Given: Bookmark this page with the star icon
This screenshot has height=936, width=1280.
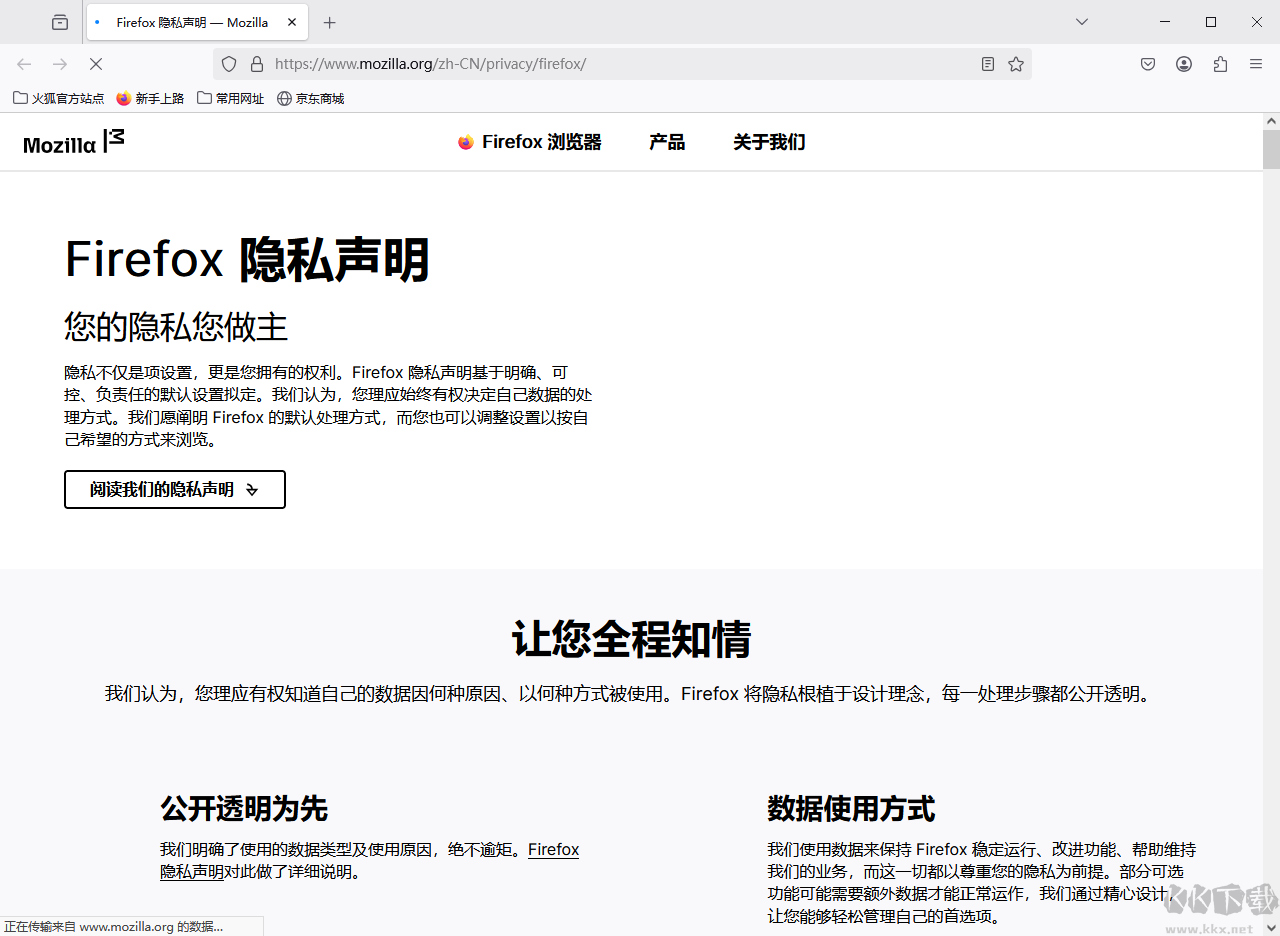Looking at the screenshot, I should click(1016, 64).
